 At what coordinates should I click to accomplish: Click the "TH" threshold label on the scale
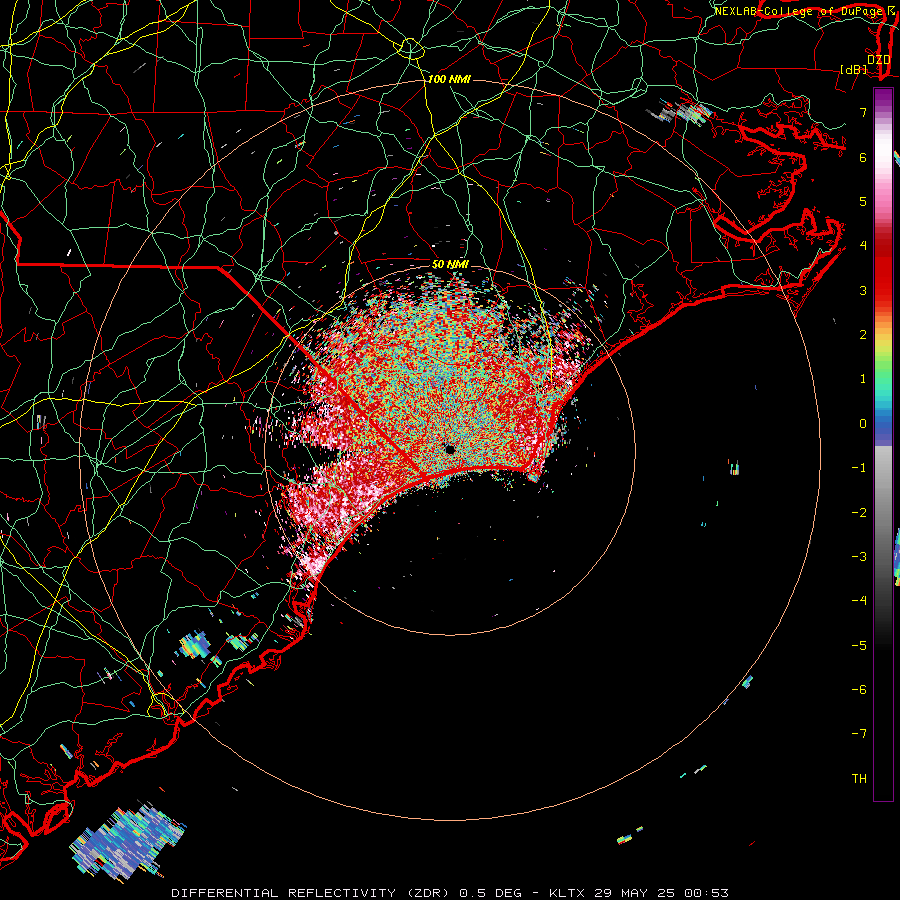[859, 779]
